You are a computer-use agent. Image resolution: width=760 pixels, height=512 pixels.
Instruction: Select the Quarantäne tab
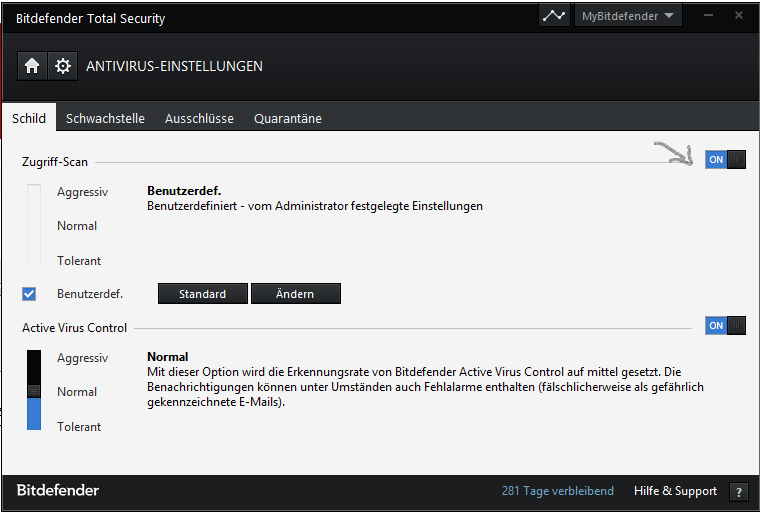(x=288, y=118)
